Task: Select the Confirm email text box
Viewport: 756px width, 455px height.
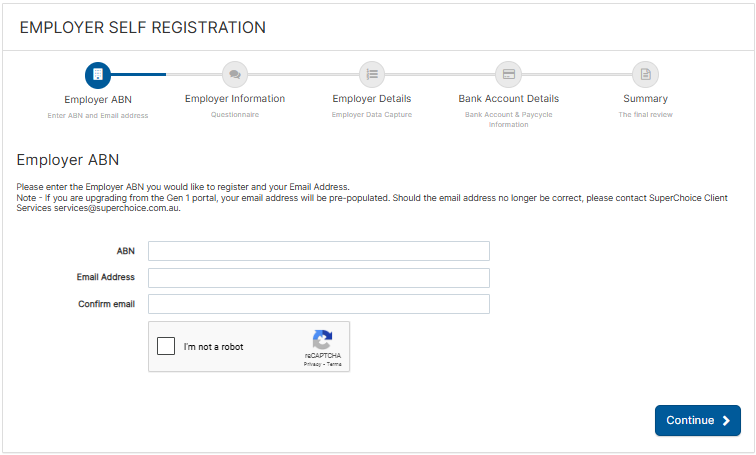Action: pos(319,304)
